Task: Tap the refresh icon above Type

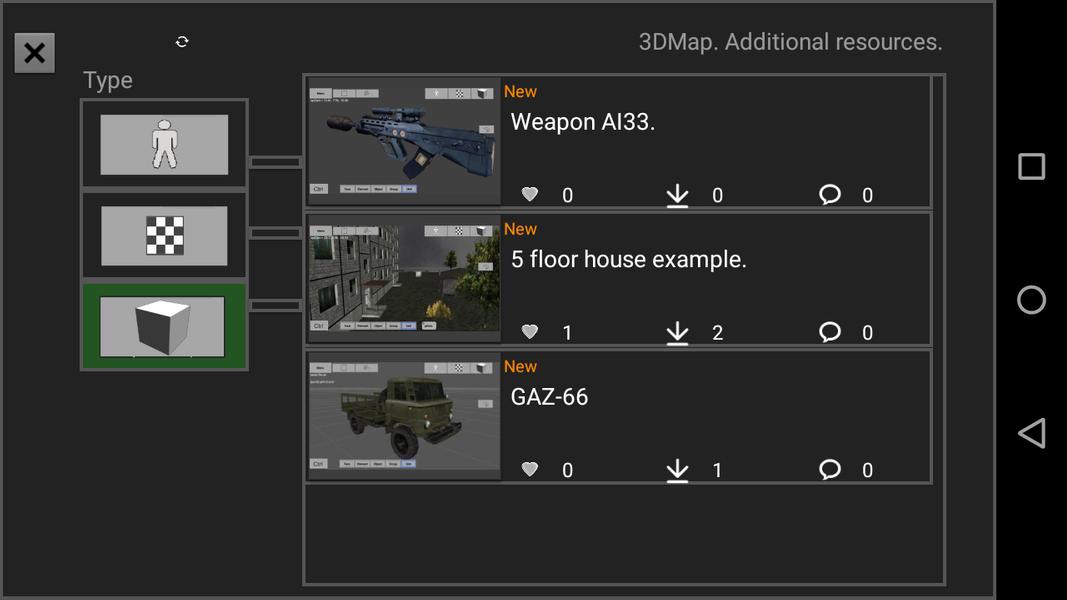Action: point(182,42)
